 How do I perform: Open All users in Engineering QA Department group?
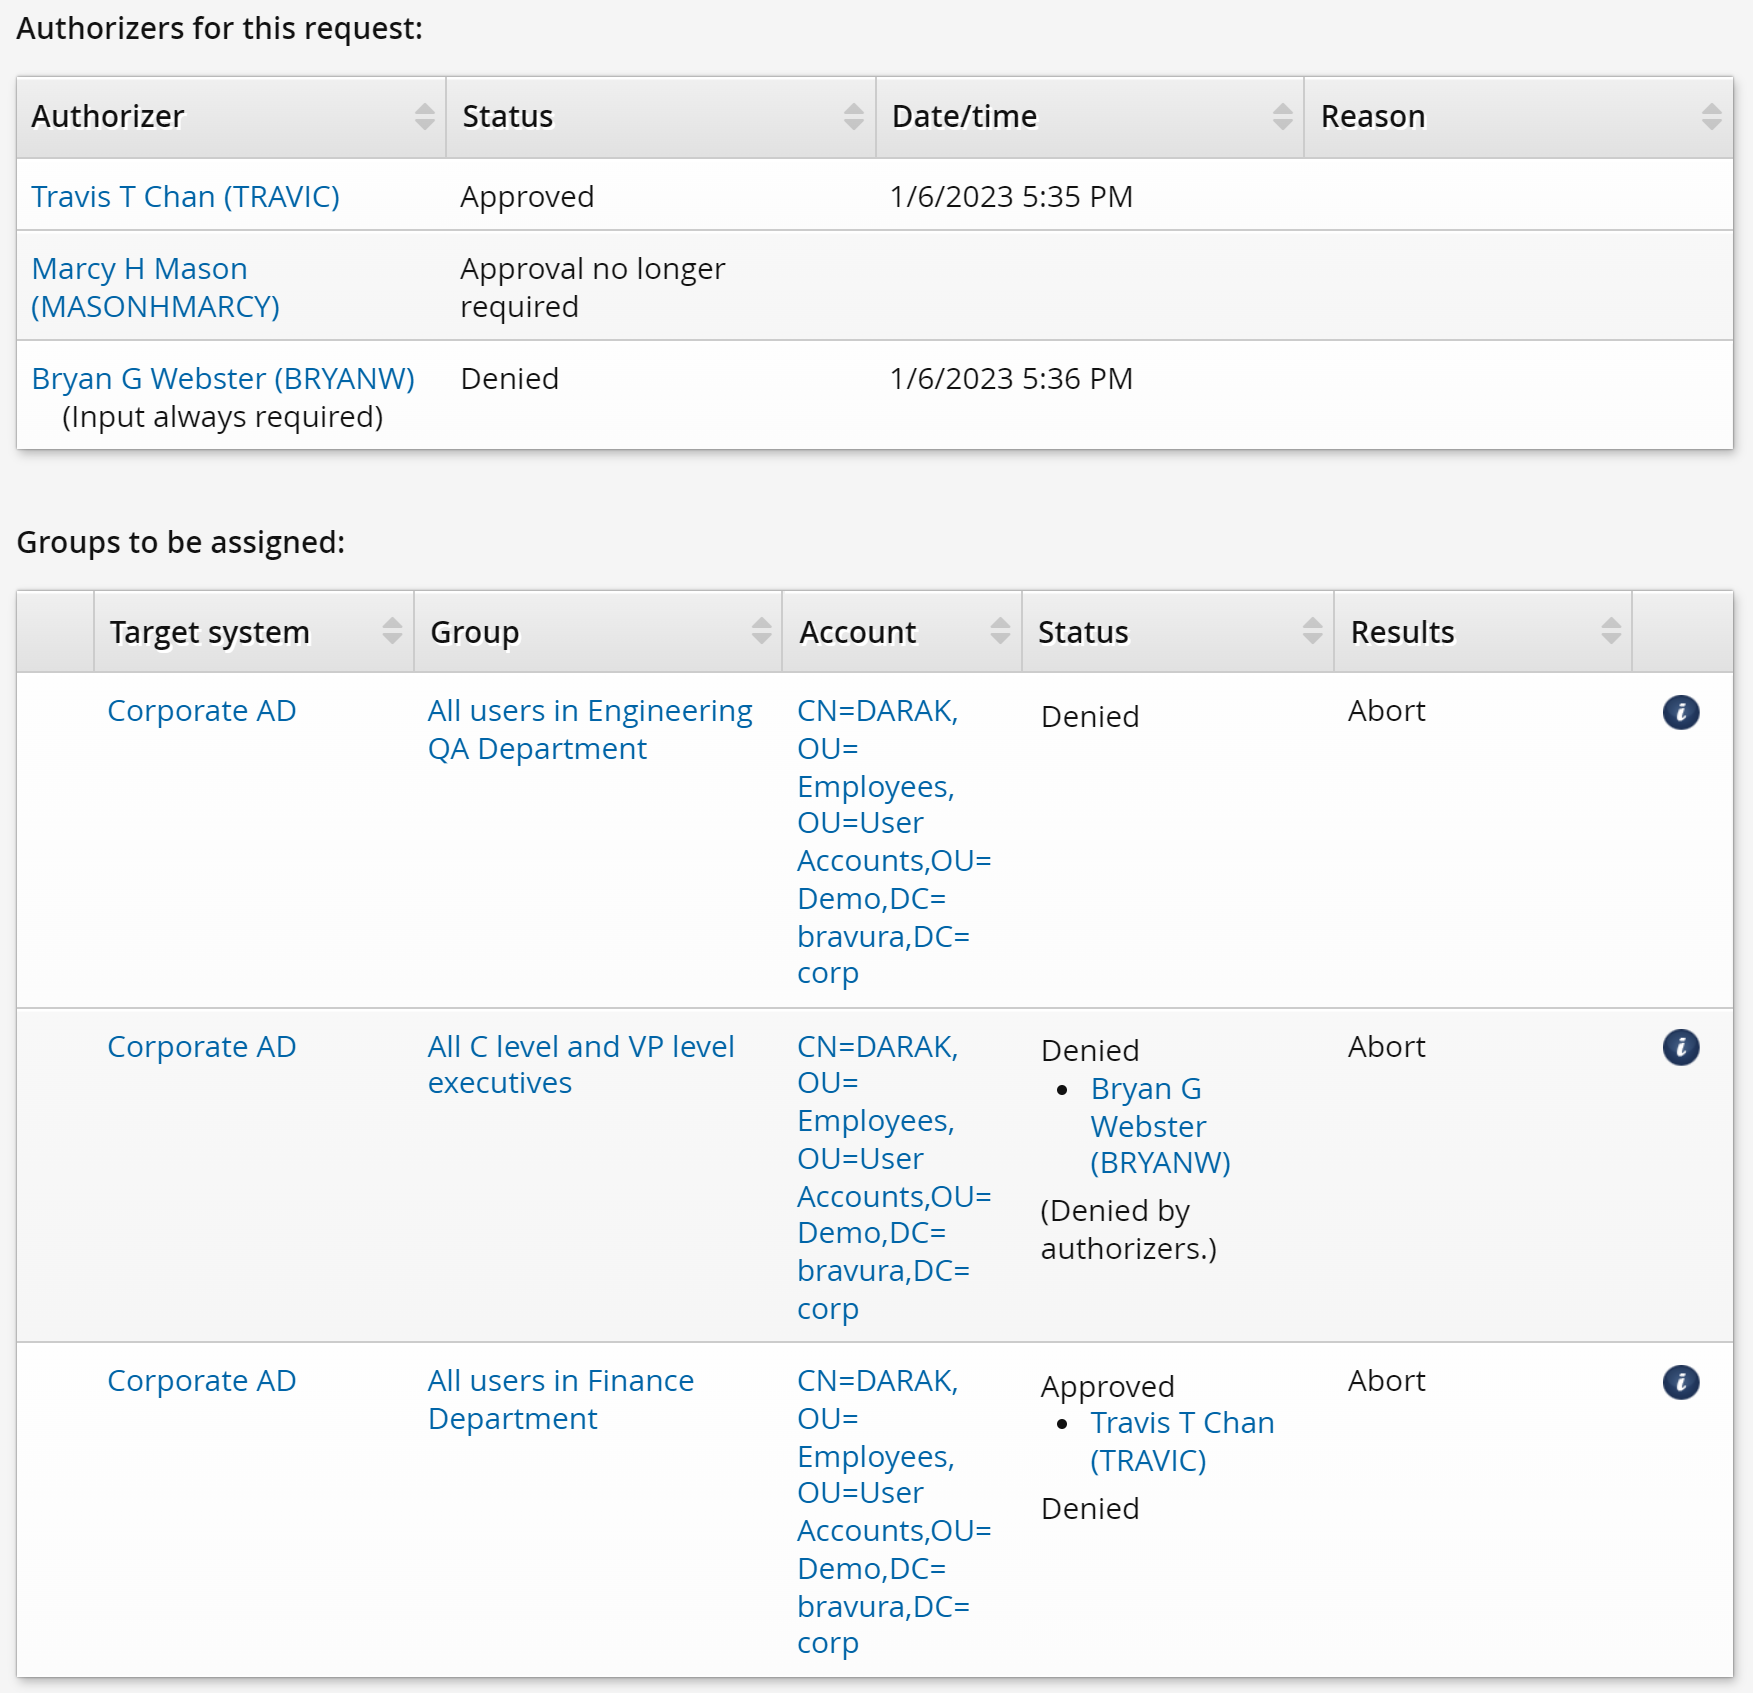[x=589, y=730]
